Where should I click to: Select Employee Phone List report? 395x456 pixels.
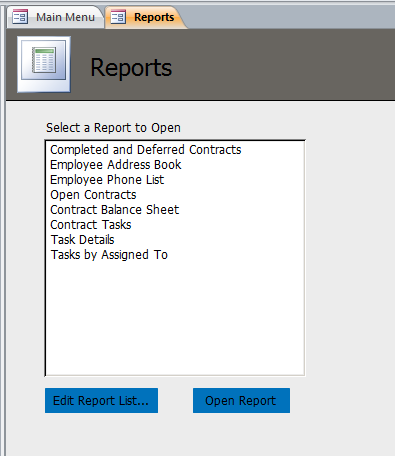(175, 180)
